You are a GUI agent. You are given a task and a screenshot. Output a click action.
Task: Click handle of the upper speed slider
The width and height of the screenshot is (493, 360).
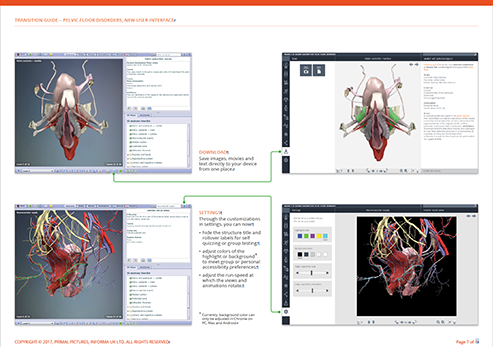[312, 273]
